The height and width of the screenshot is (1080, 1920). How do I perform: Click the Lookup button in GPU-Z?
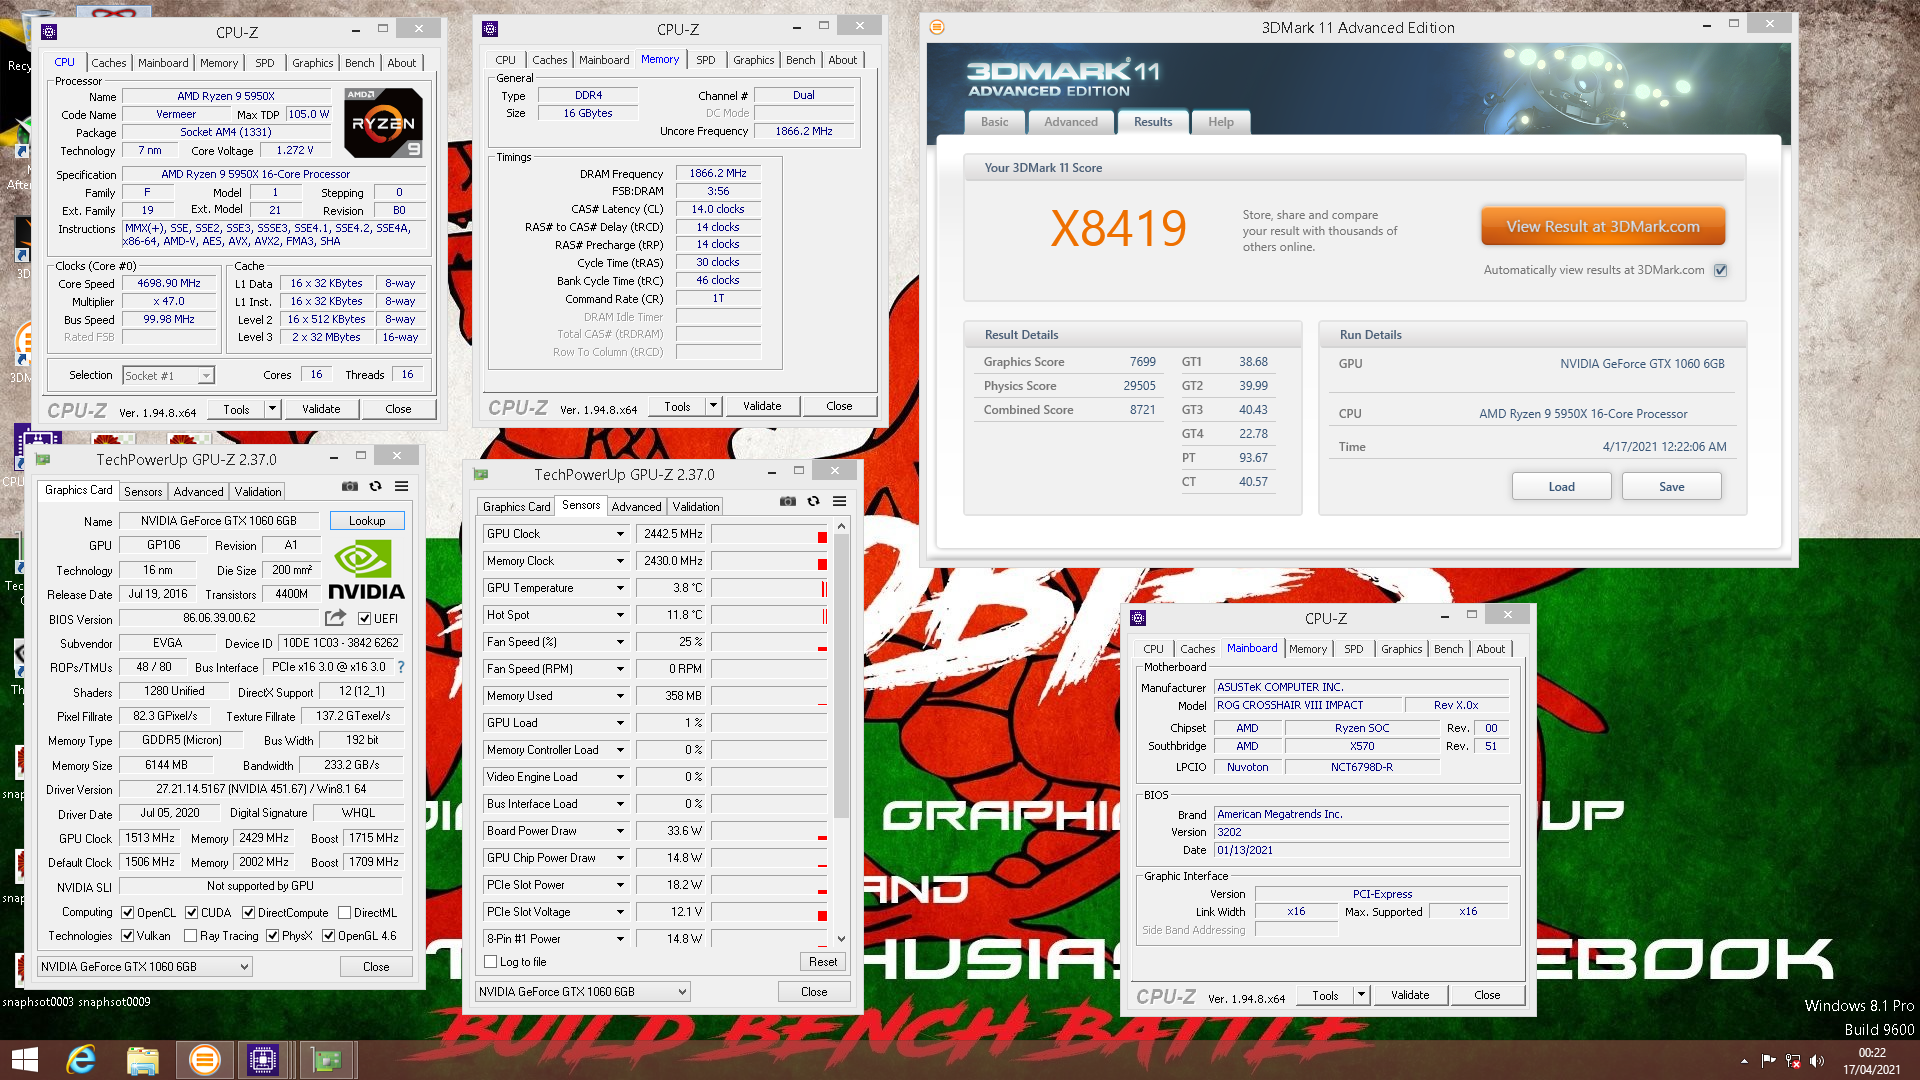point(366,521)
